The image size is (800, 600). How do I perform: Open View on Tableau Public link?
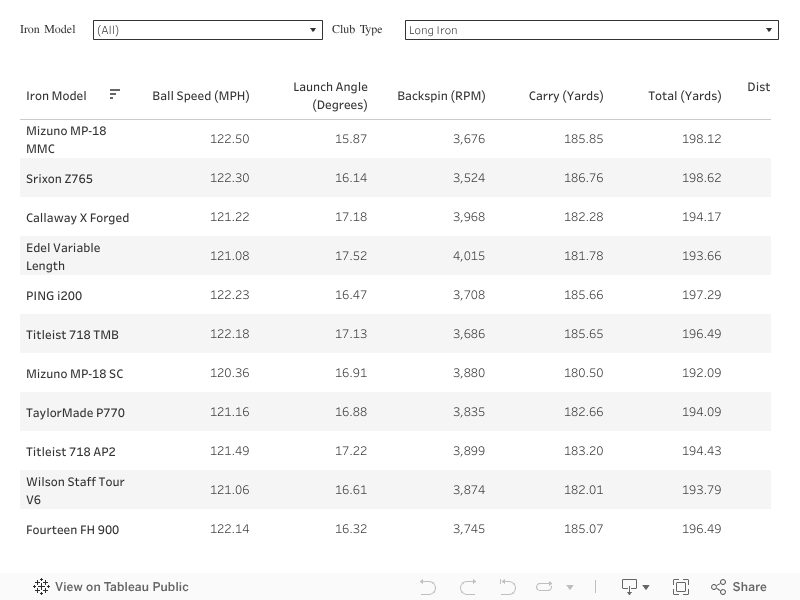tap(121, 587)
